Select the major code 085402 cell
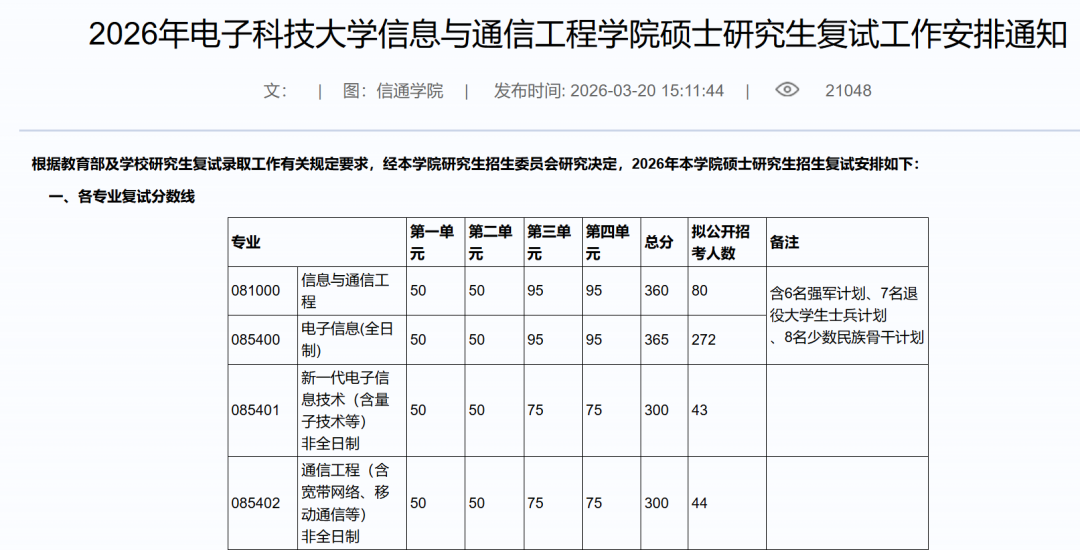This screenshot has height=550, width=1080. (x=256, y=503)
